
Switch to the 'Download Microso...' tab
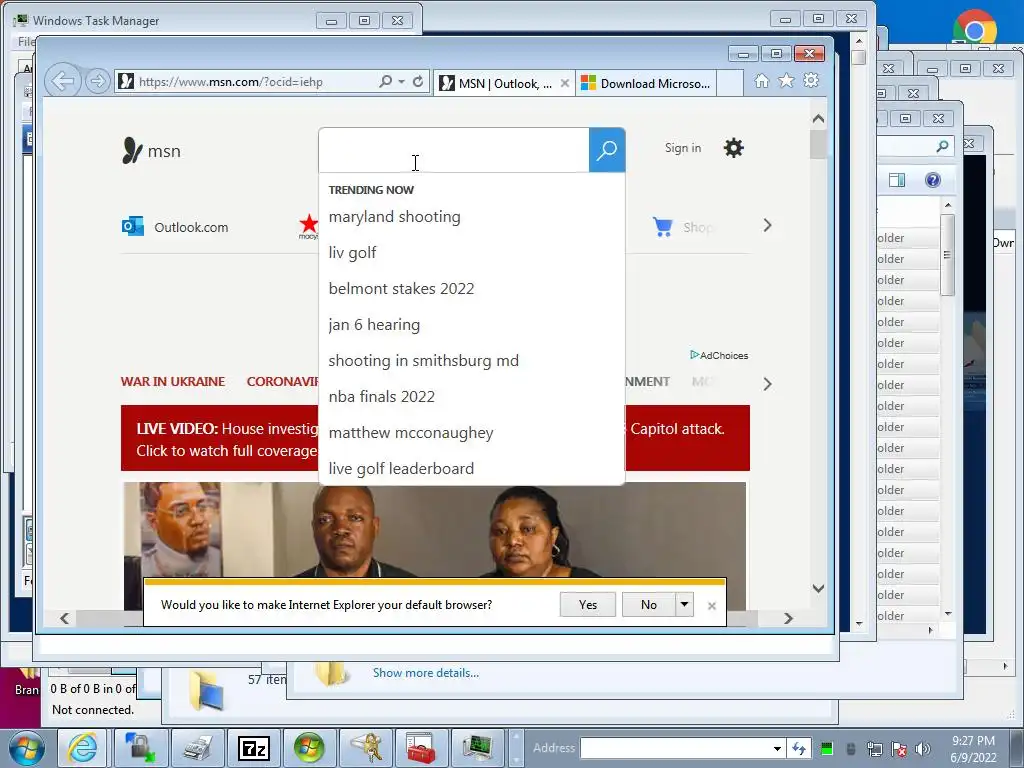click(646, 84)
